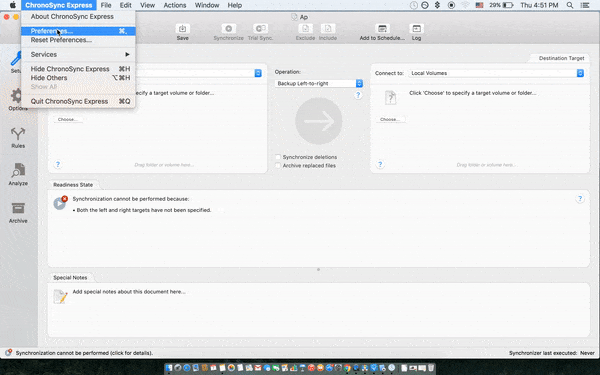Open the Window menu

pyautogui.click(x=207, y=5)
